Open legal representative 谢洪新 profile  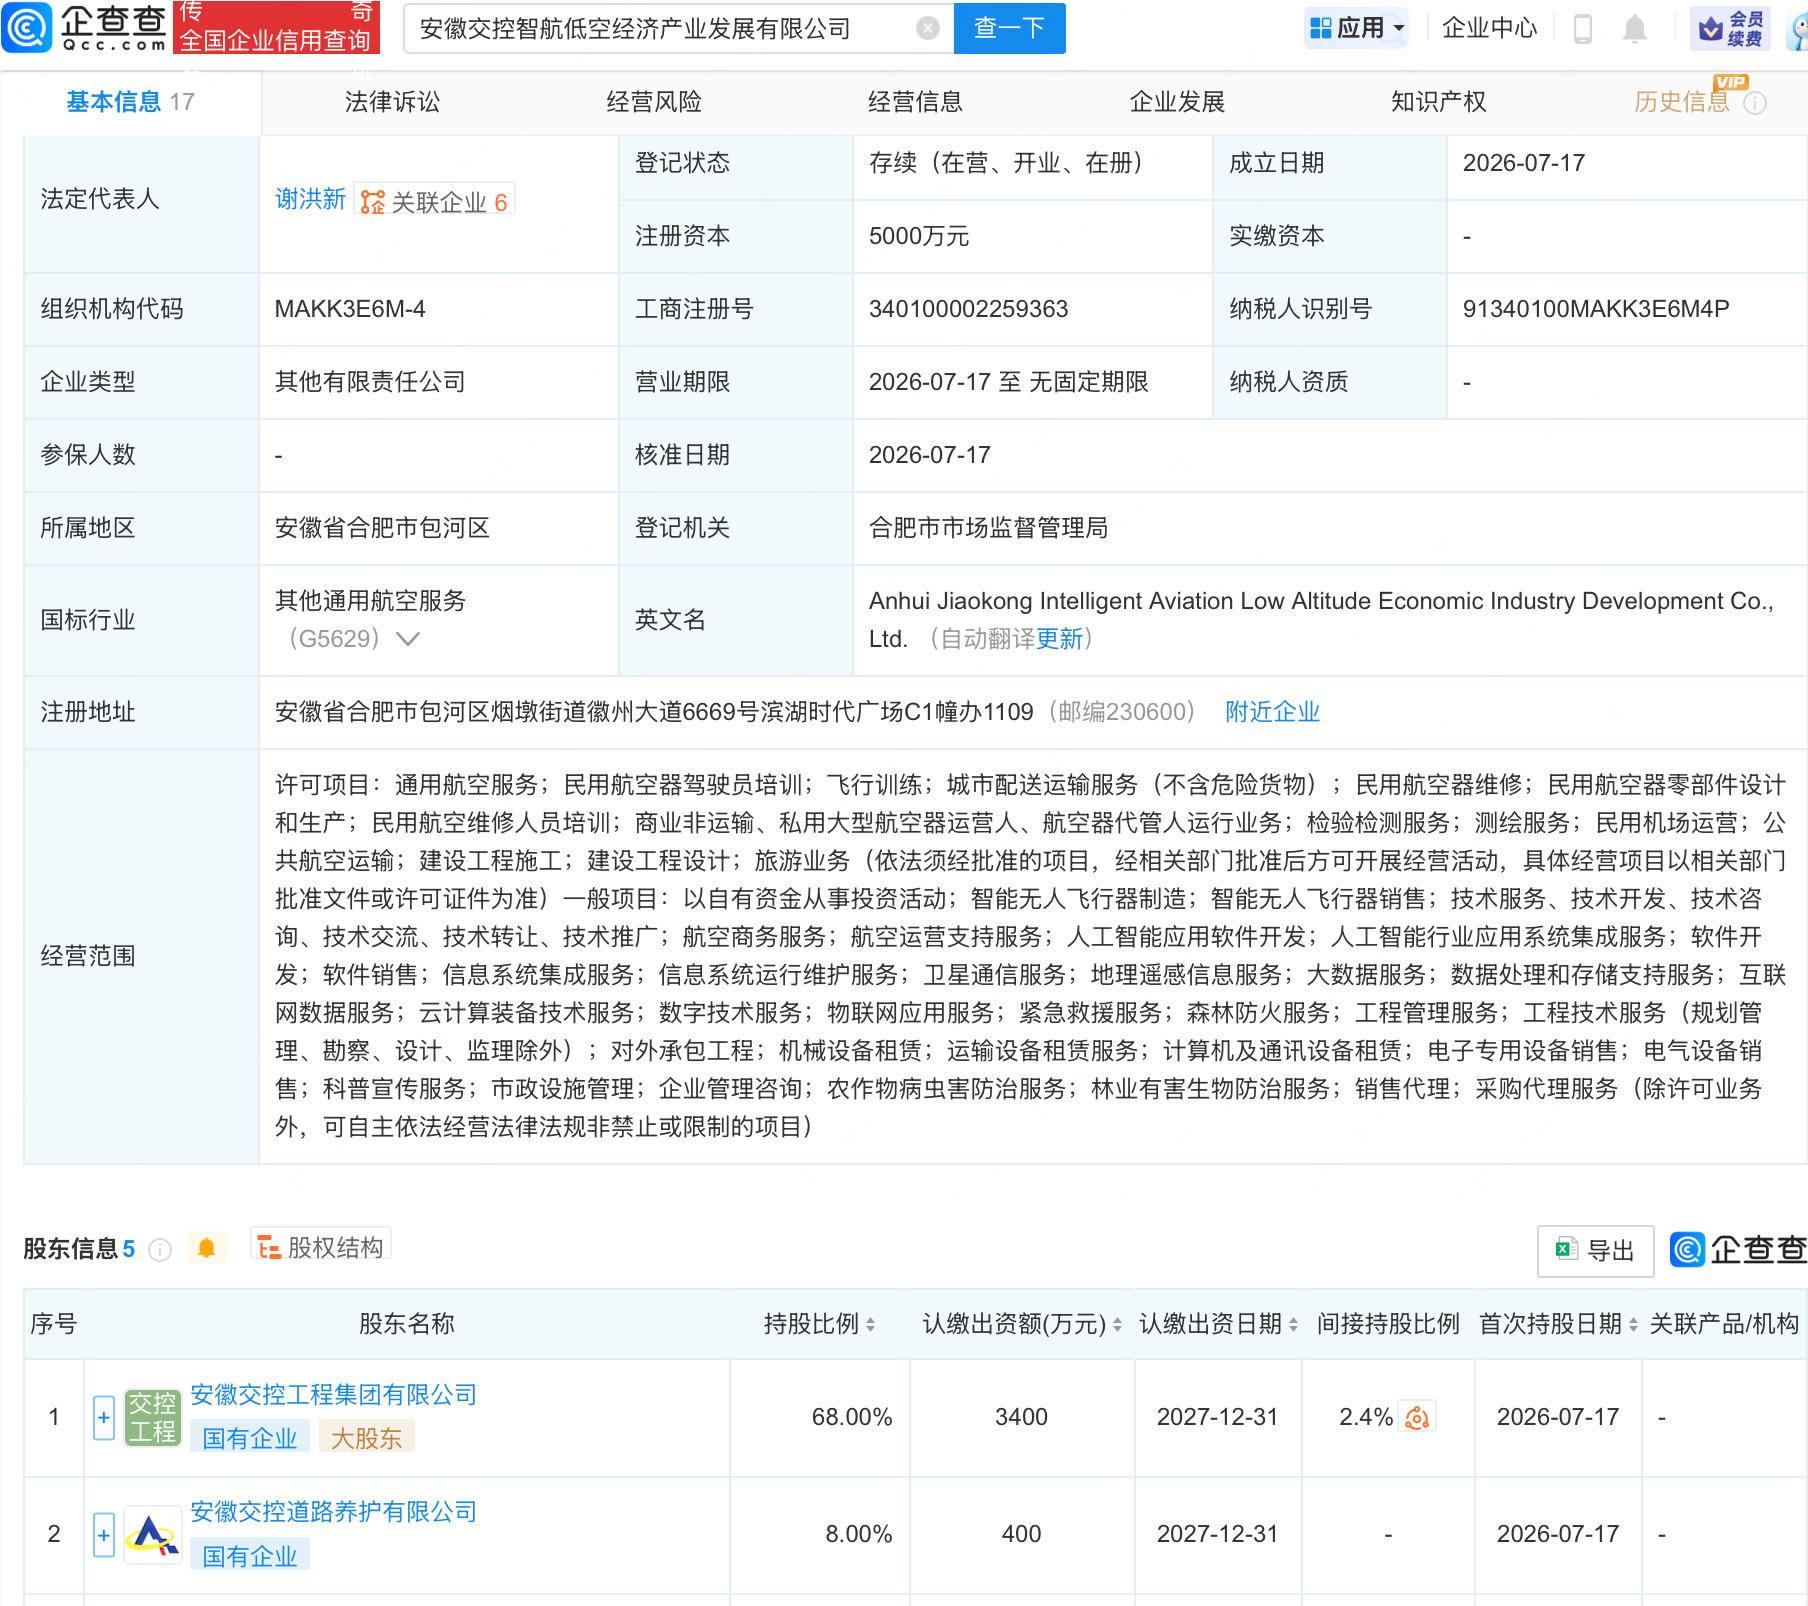[x=310, y=199]
